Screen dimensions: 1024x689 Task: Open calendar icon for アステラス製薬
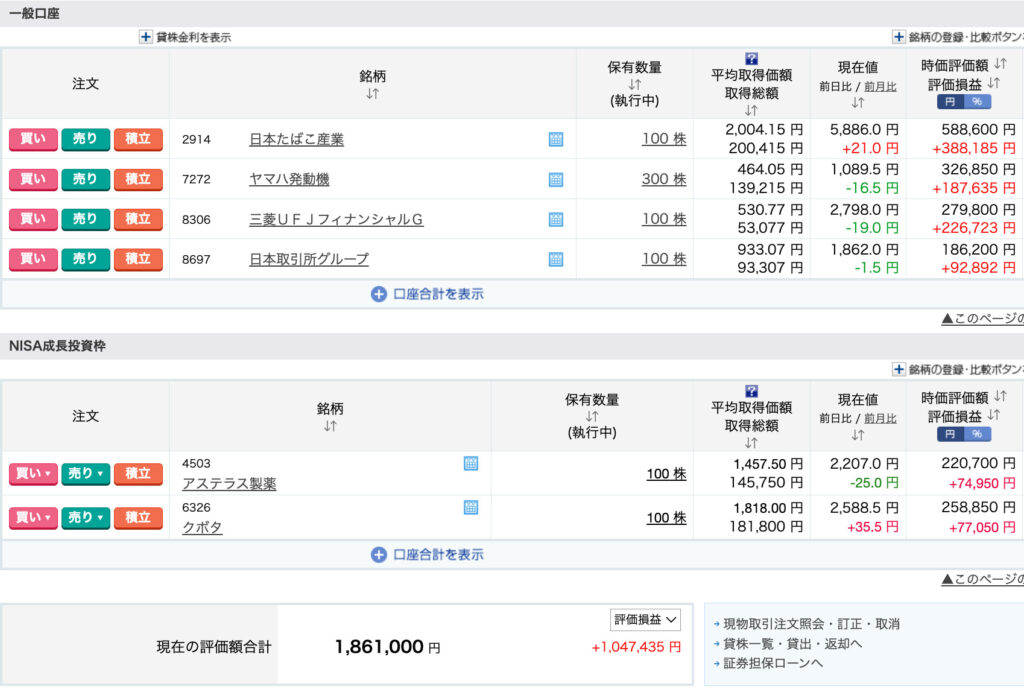click(471, 464)
